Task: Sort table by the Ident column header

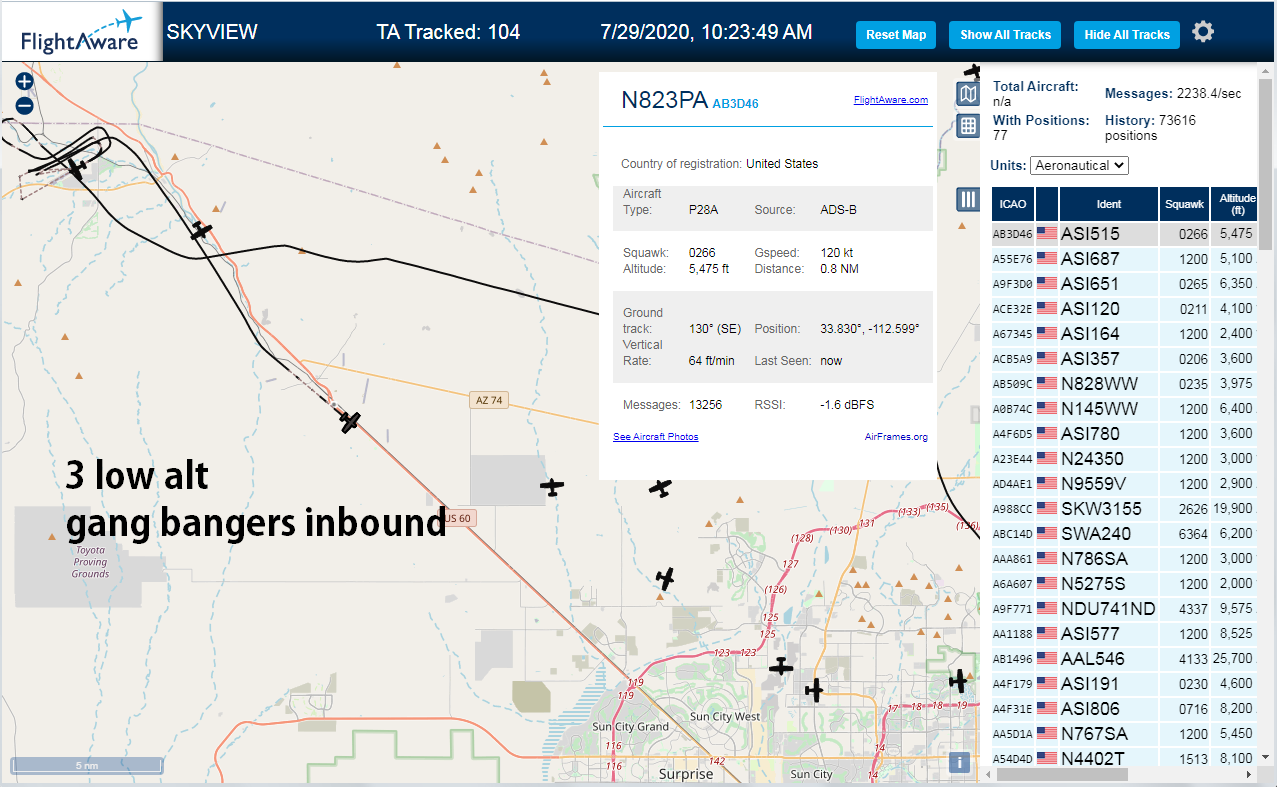Action: pos(1109,204)
